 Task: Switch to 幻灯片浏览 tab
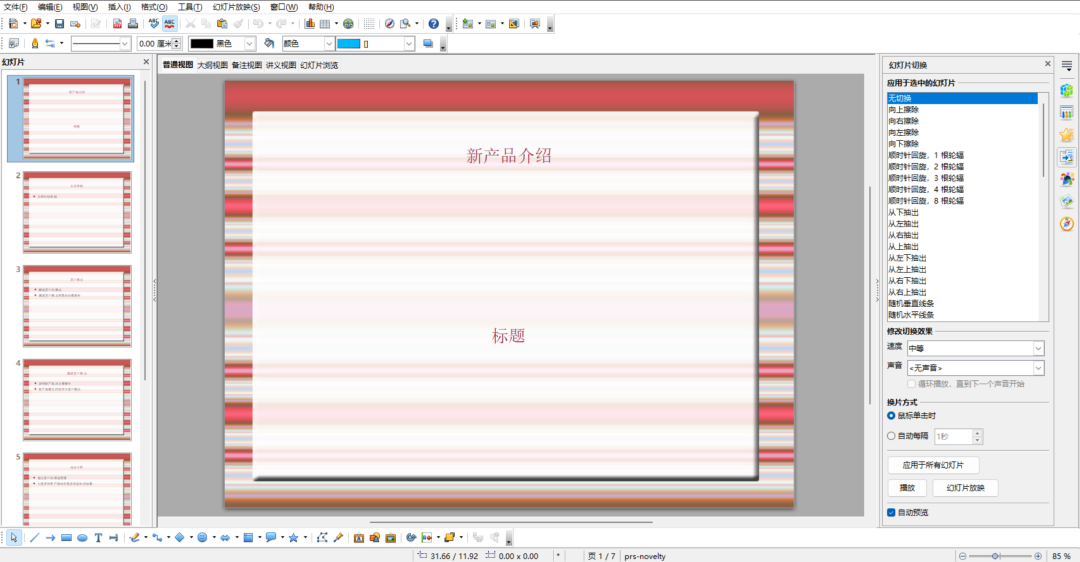tap(319, 65)
